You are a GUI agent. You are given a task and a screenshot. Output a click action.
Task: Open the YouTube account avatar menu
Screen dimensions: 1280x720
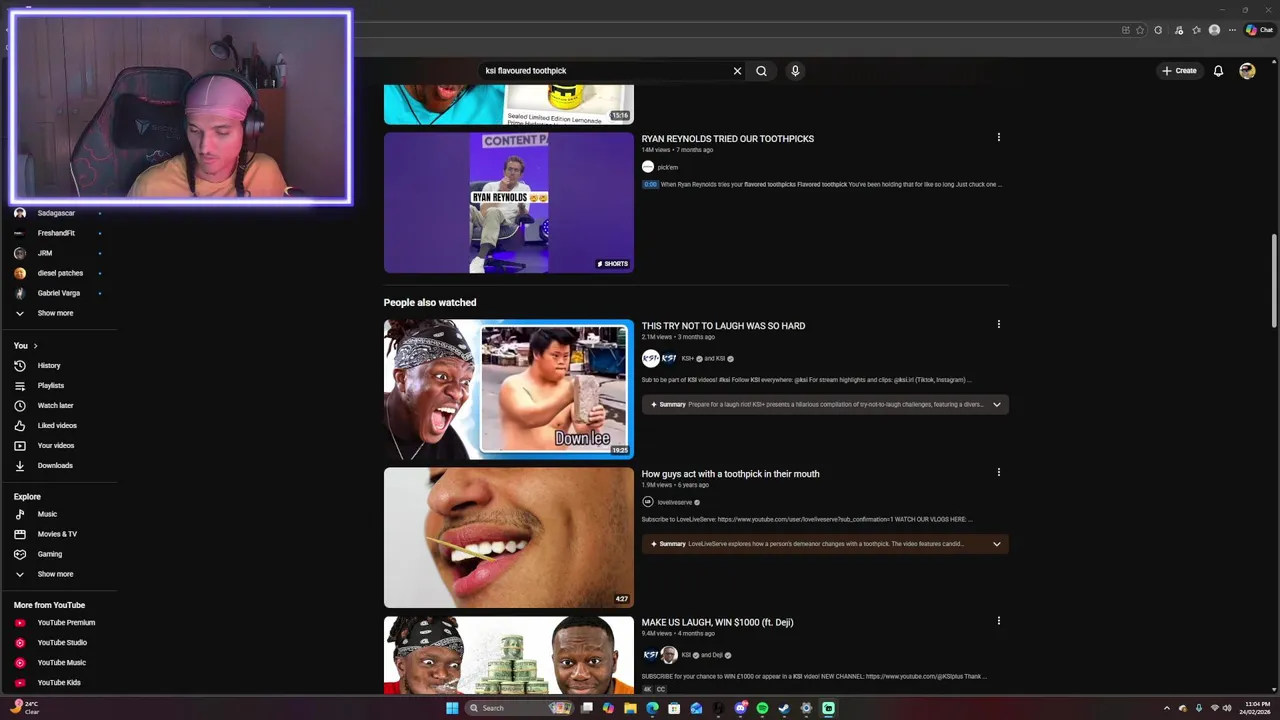(x=1247, y=71)
